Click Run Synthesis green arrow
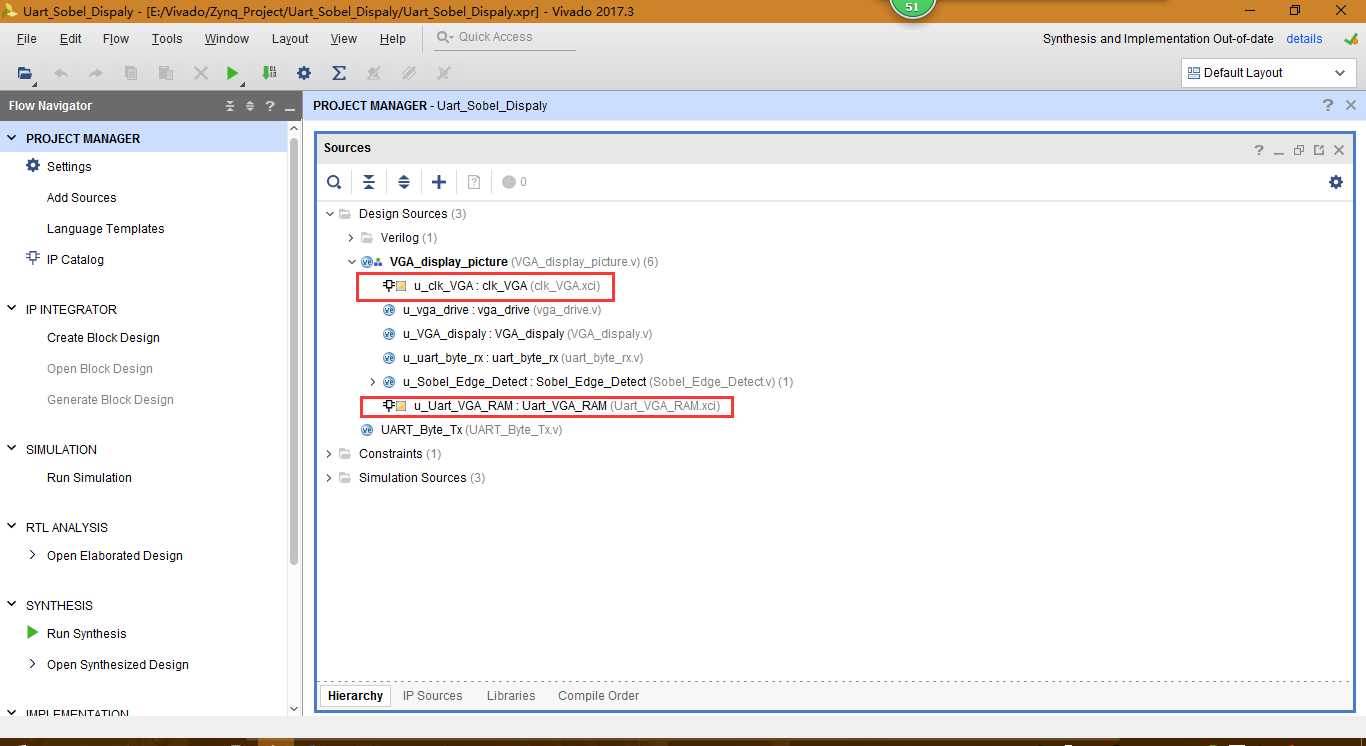Viewport: 1366px width, 746px height. point(33,633)
